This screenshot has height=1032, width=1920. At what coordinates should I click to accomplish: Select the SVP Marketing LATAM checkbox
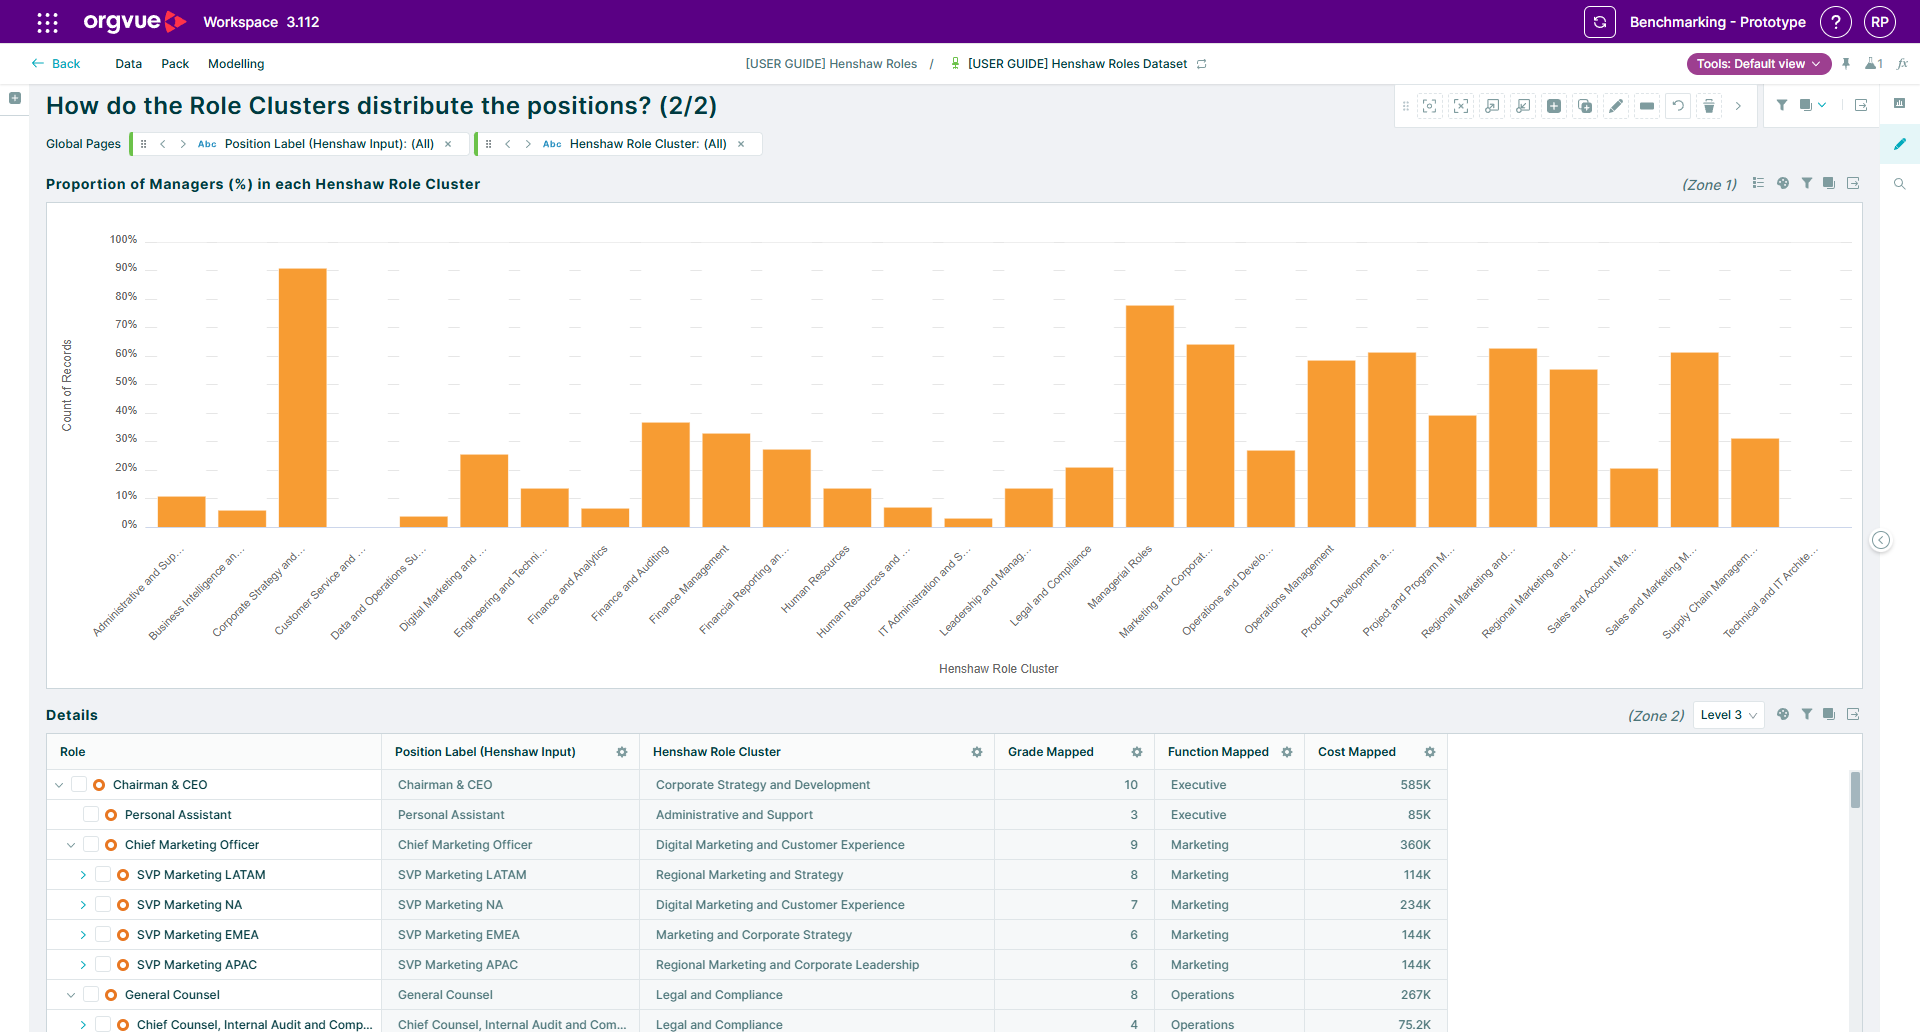click(103, 875)
